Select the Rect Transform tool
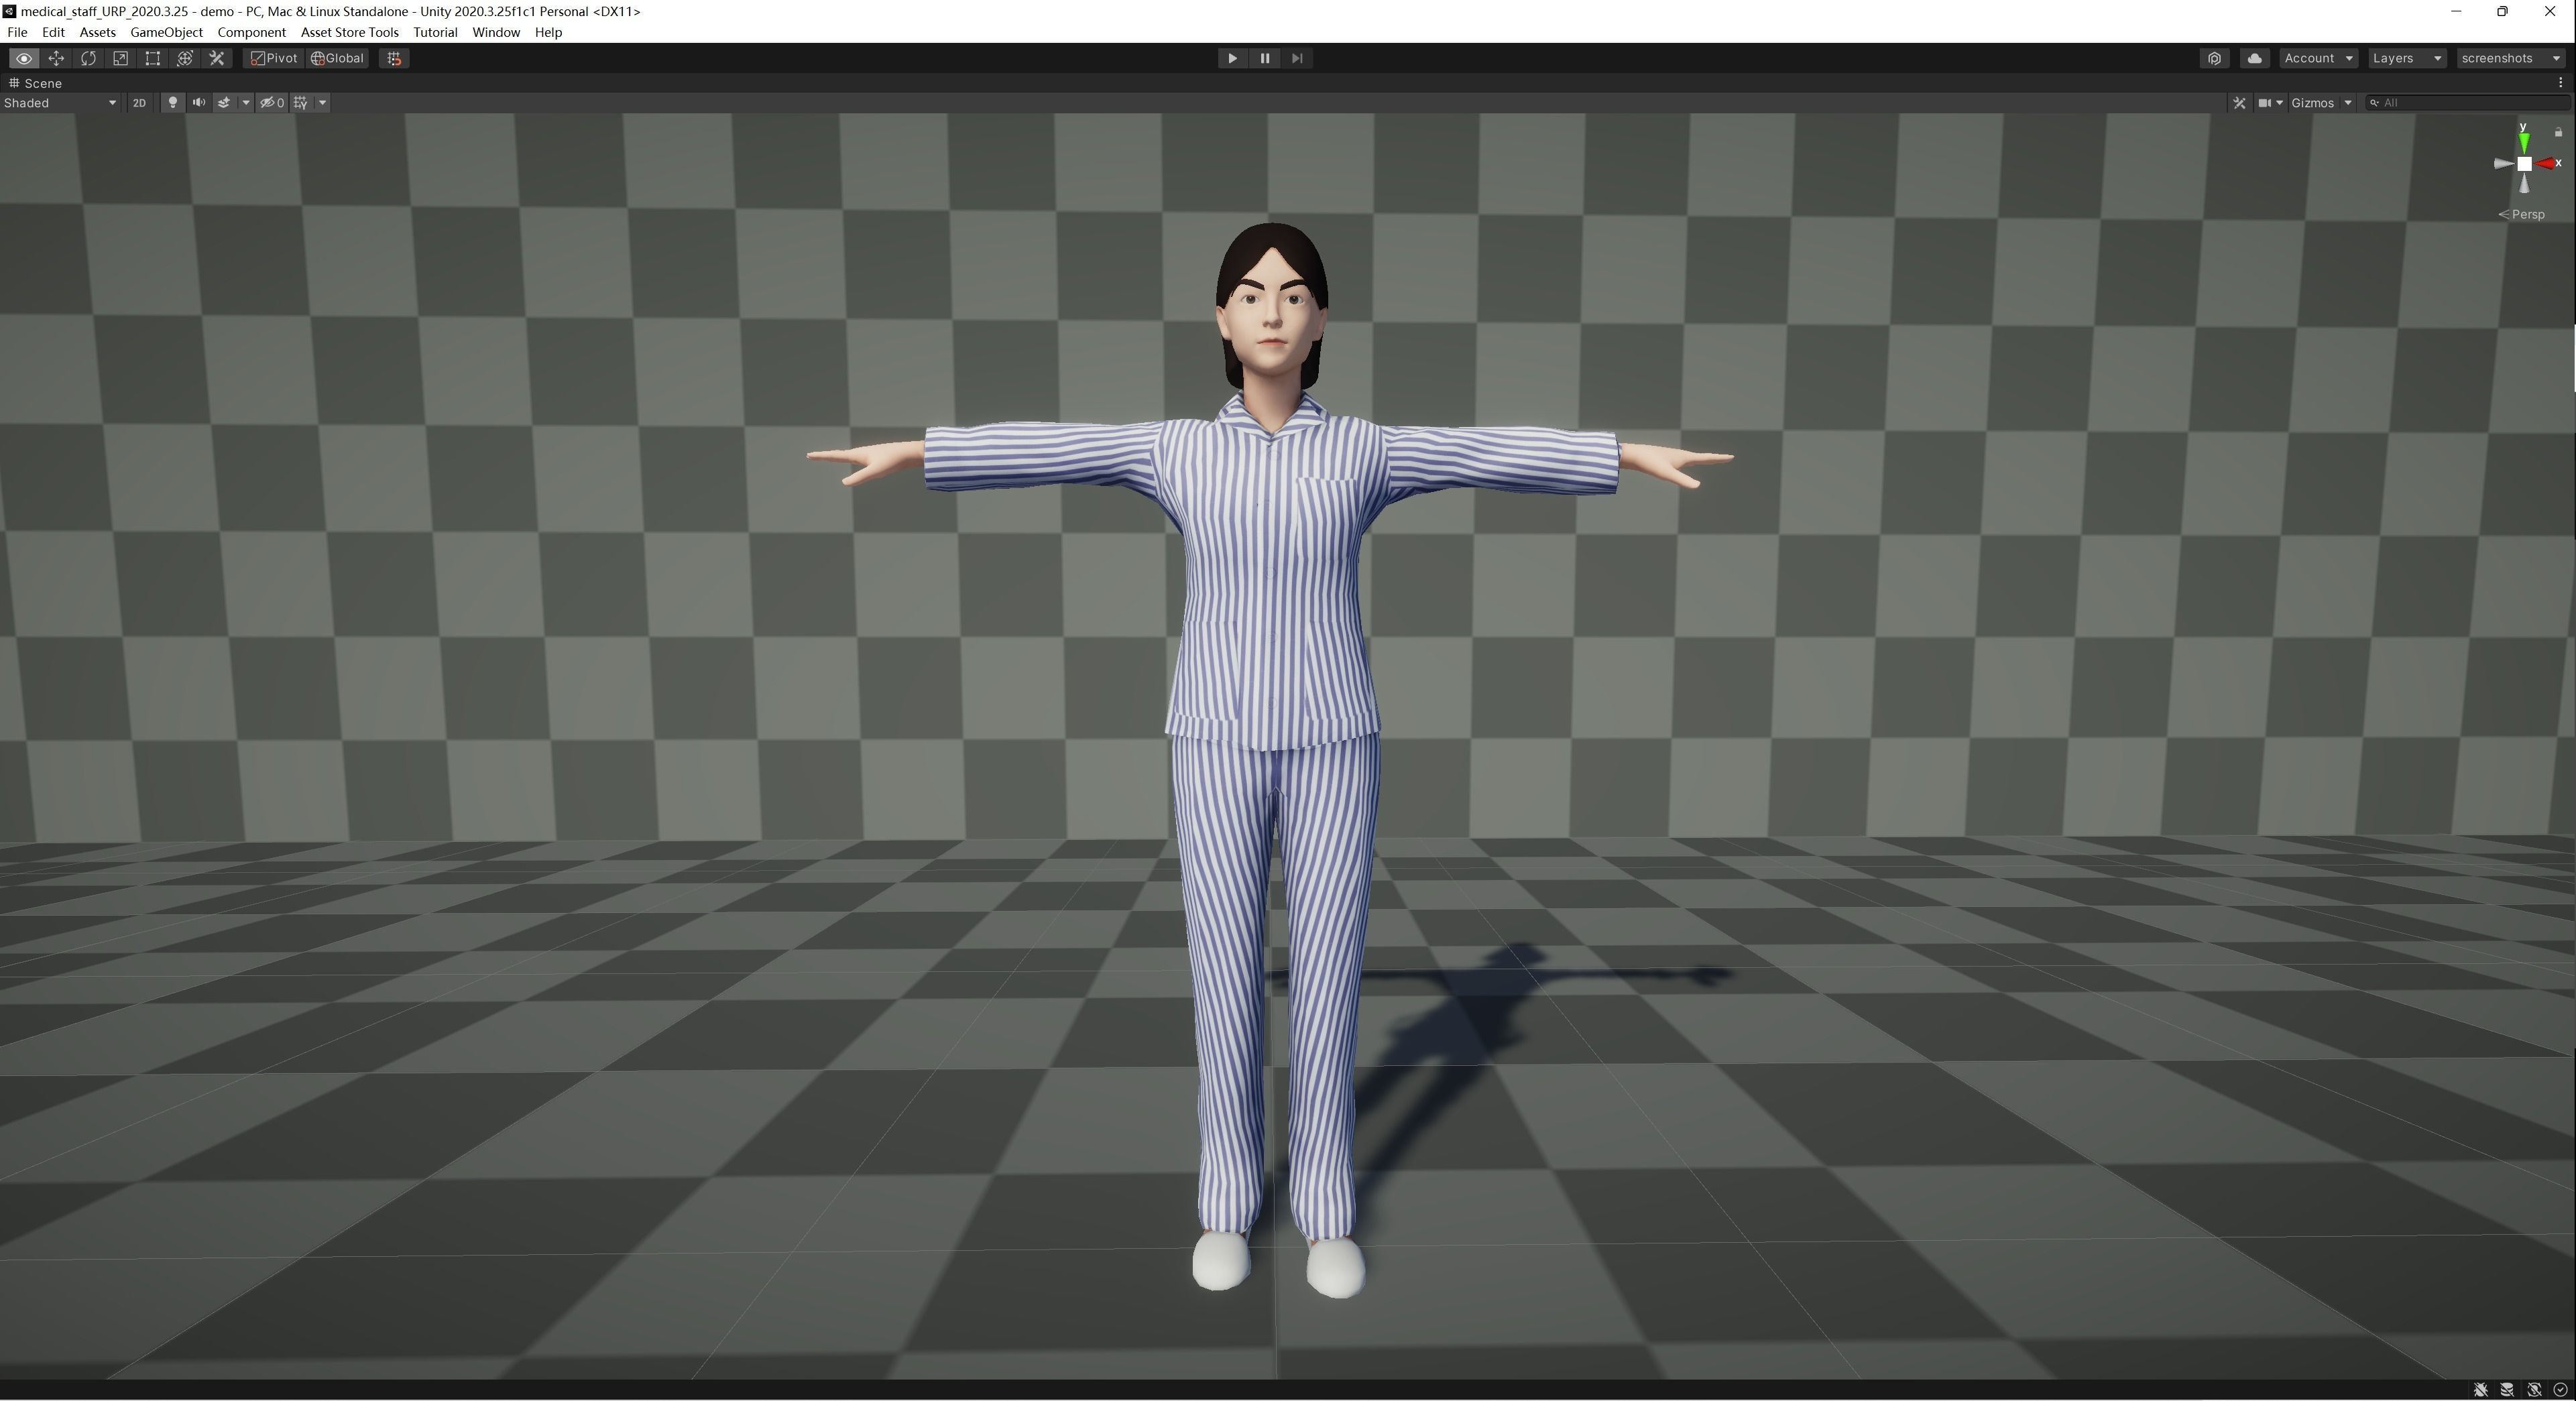 pyautogui.click(x=152, y=58)
